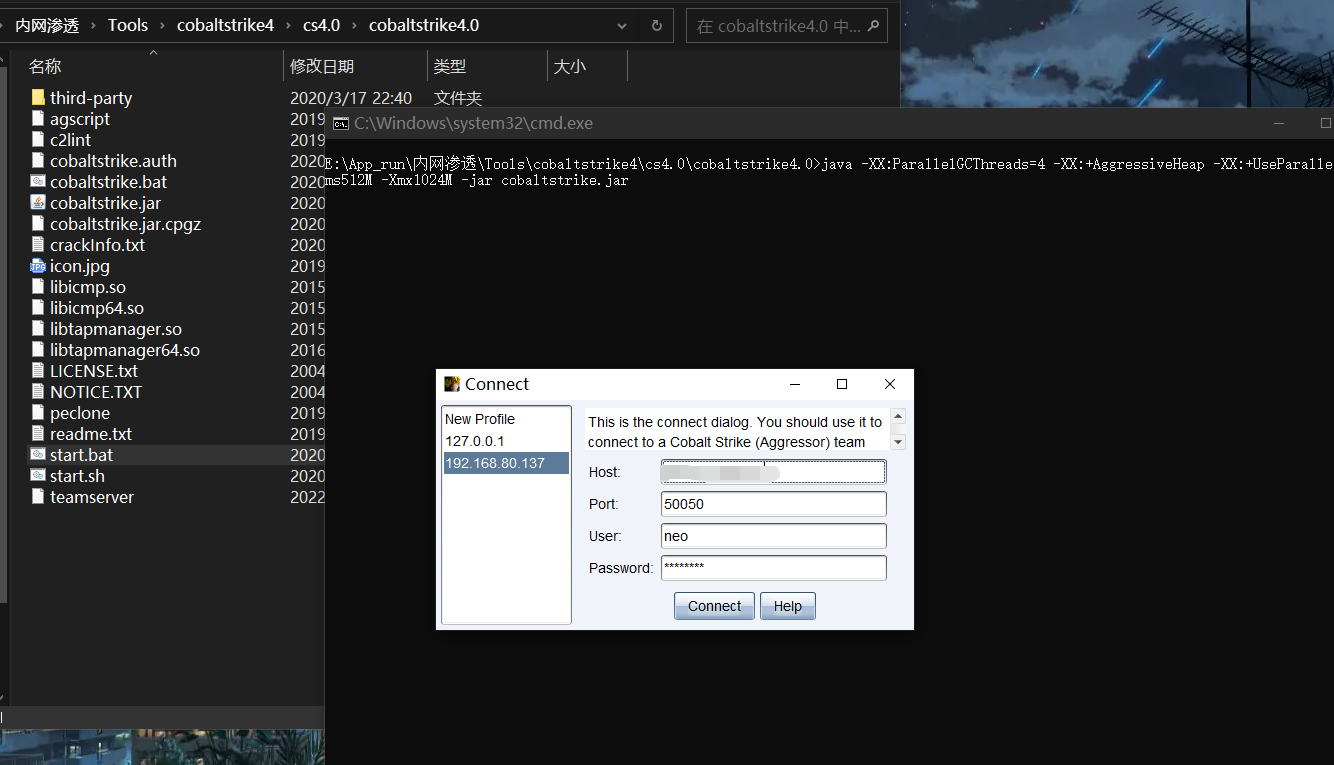1334x765 pixels.
Task: Select the libicmp64.so file name
Action: click(x=97, y=308)
